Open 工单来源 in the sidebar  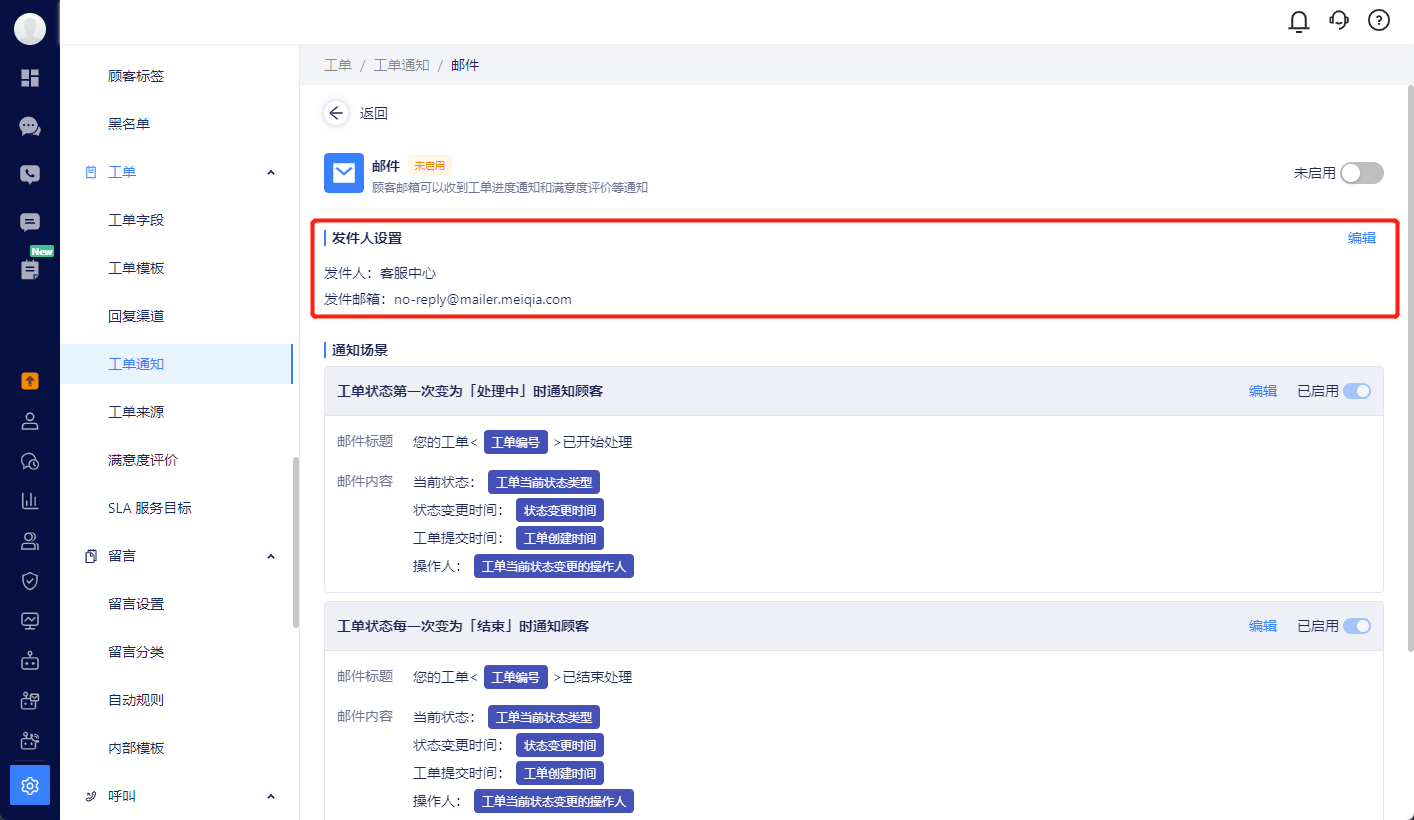coord(136,412)
